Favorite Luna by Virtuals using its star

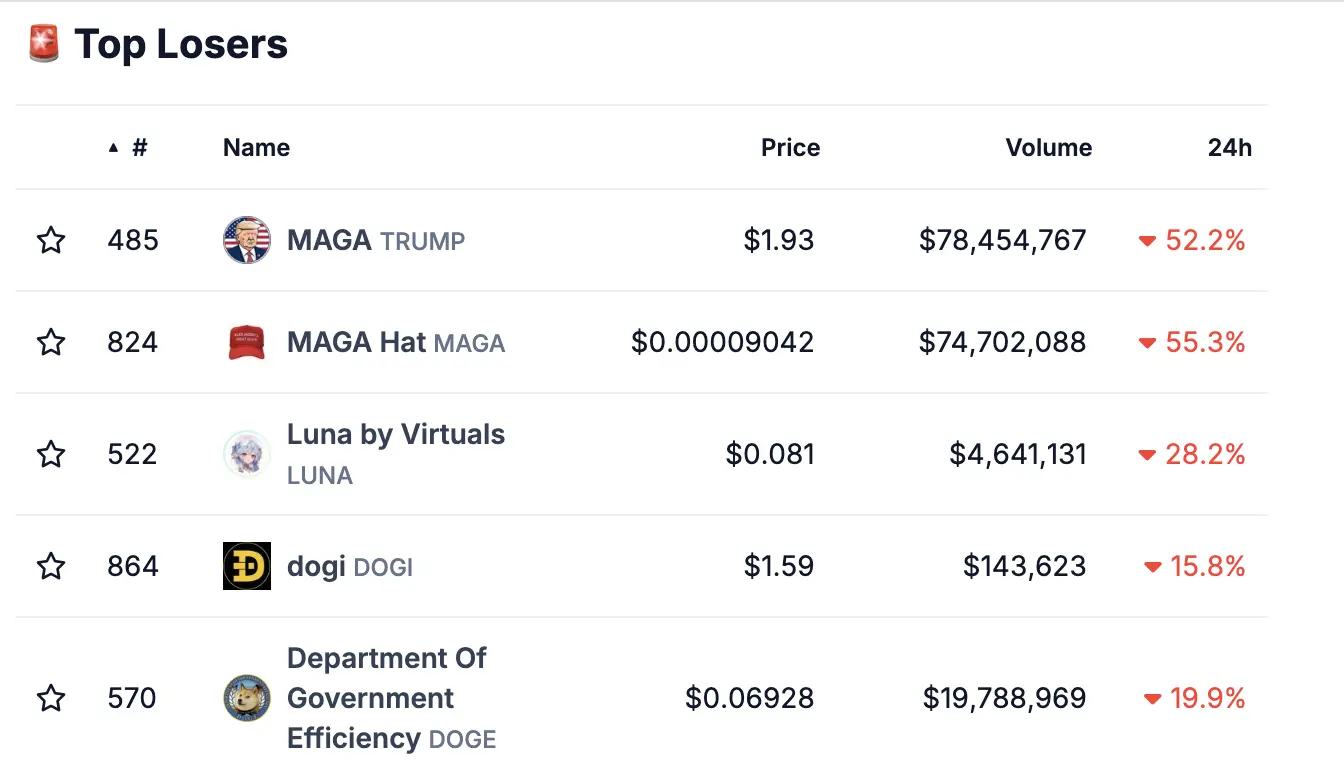coord(51,454)
